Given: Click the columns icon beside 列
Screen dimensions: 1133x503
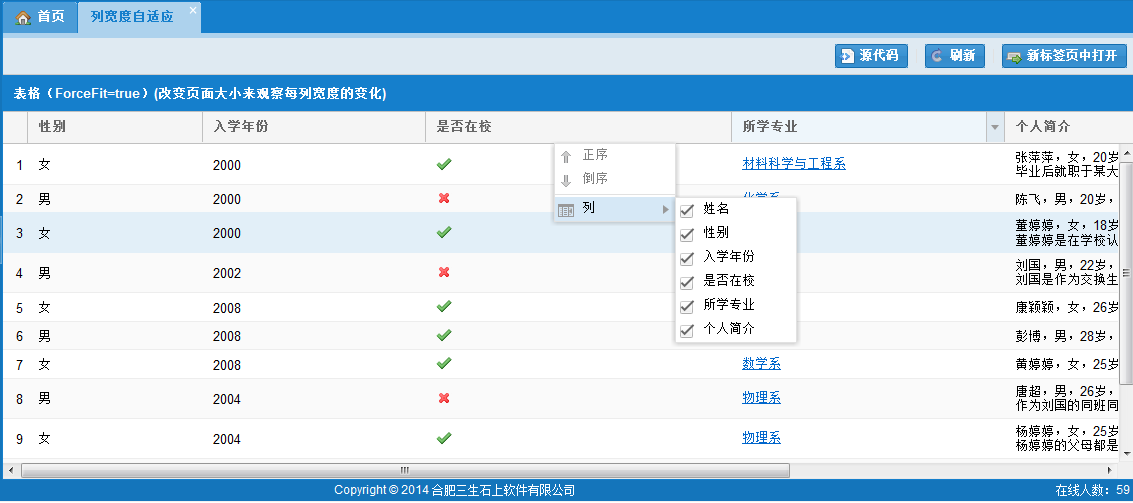Looking at the screenshot, I should (566, 209).
